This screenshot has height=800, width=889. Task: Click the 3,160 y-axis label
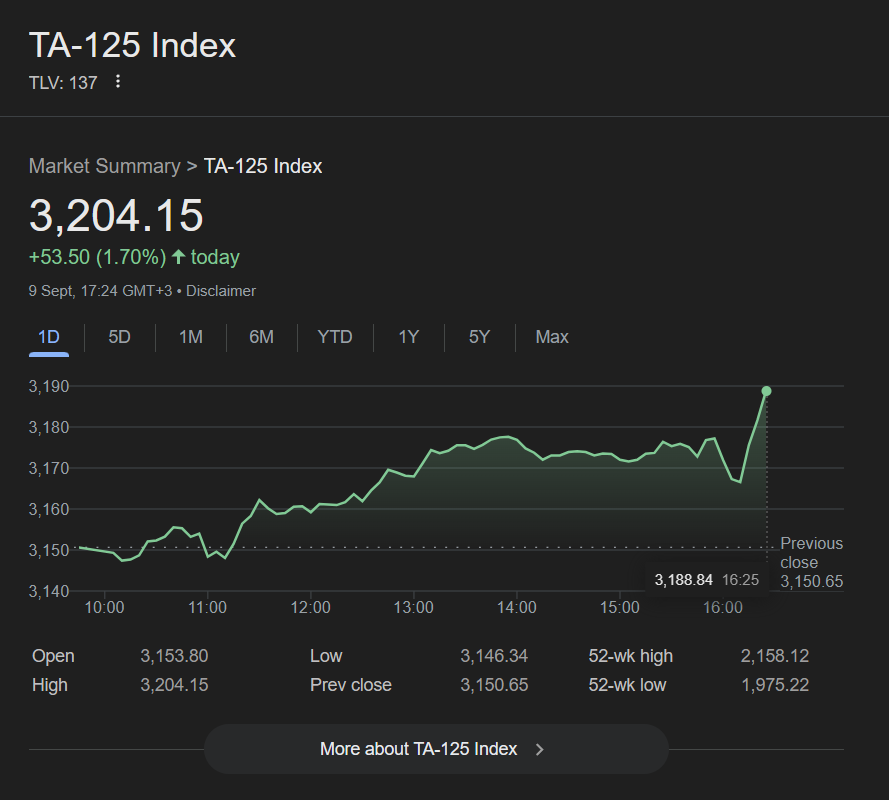tap(49, 509)
